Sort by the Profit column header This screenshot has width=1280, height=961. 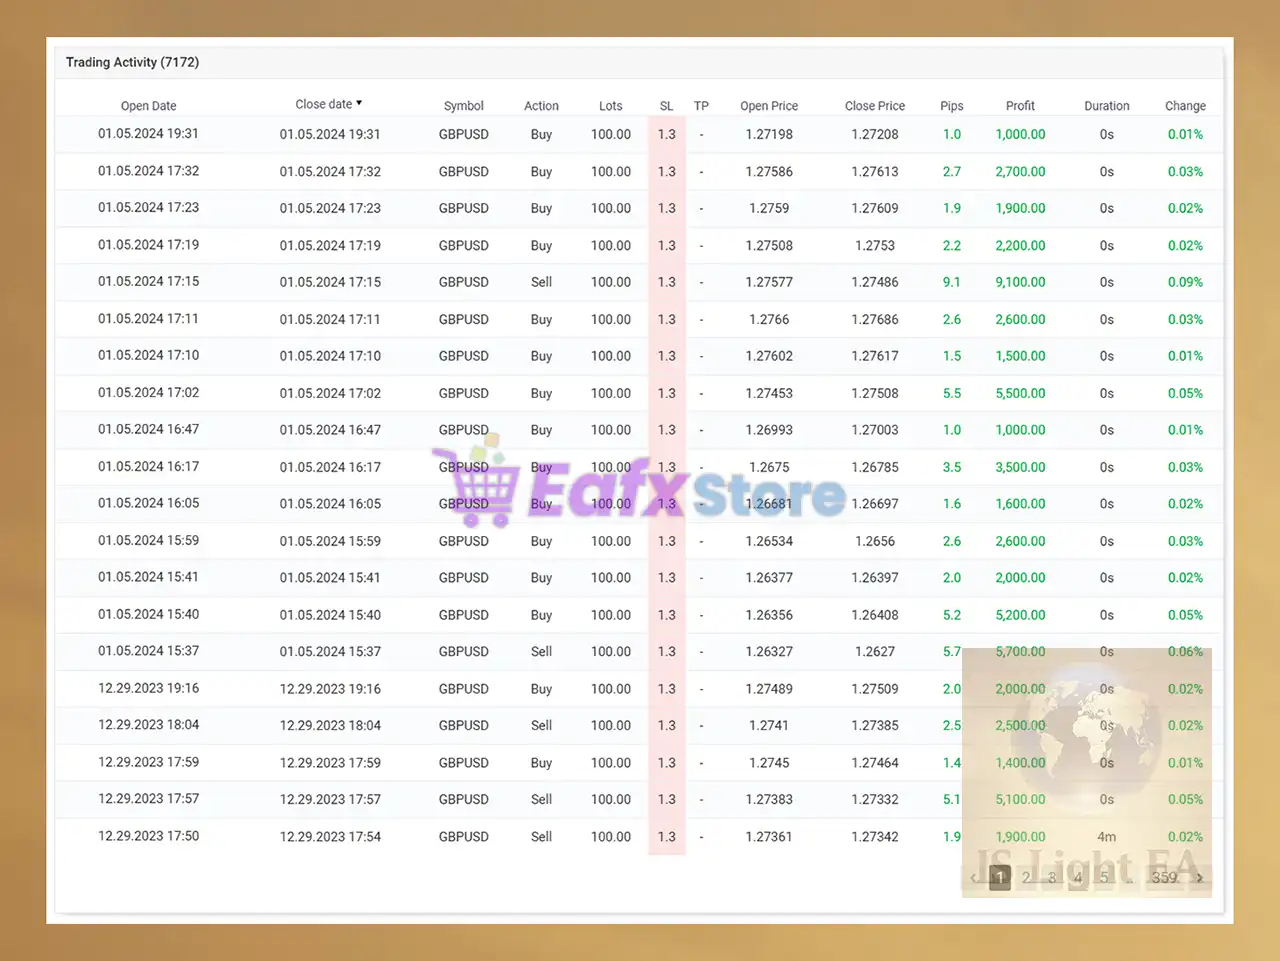coord(1020,106)
